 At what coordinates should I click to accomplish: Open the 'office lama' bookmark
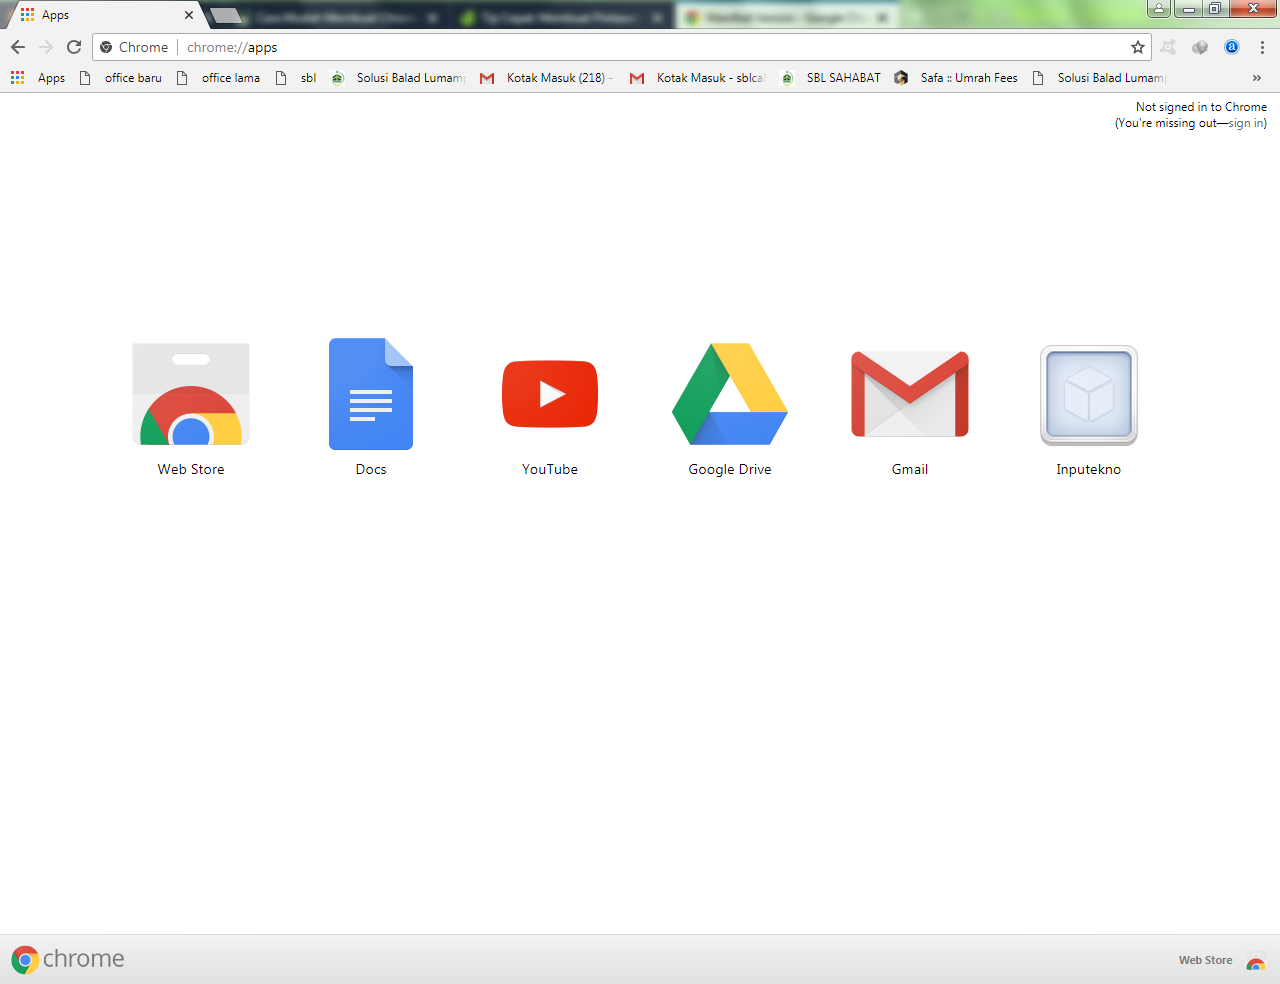(x=218, y=77)
